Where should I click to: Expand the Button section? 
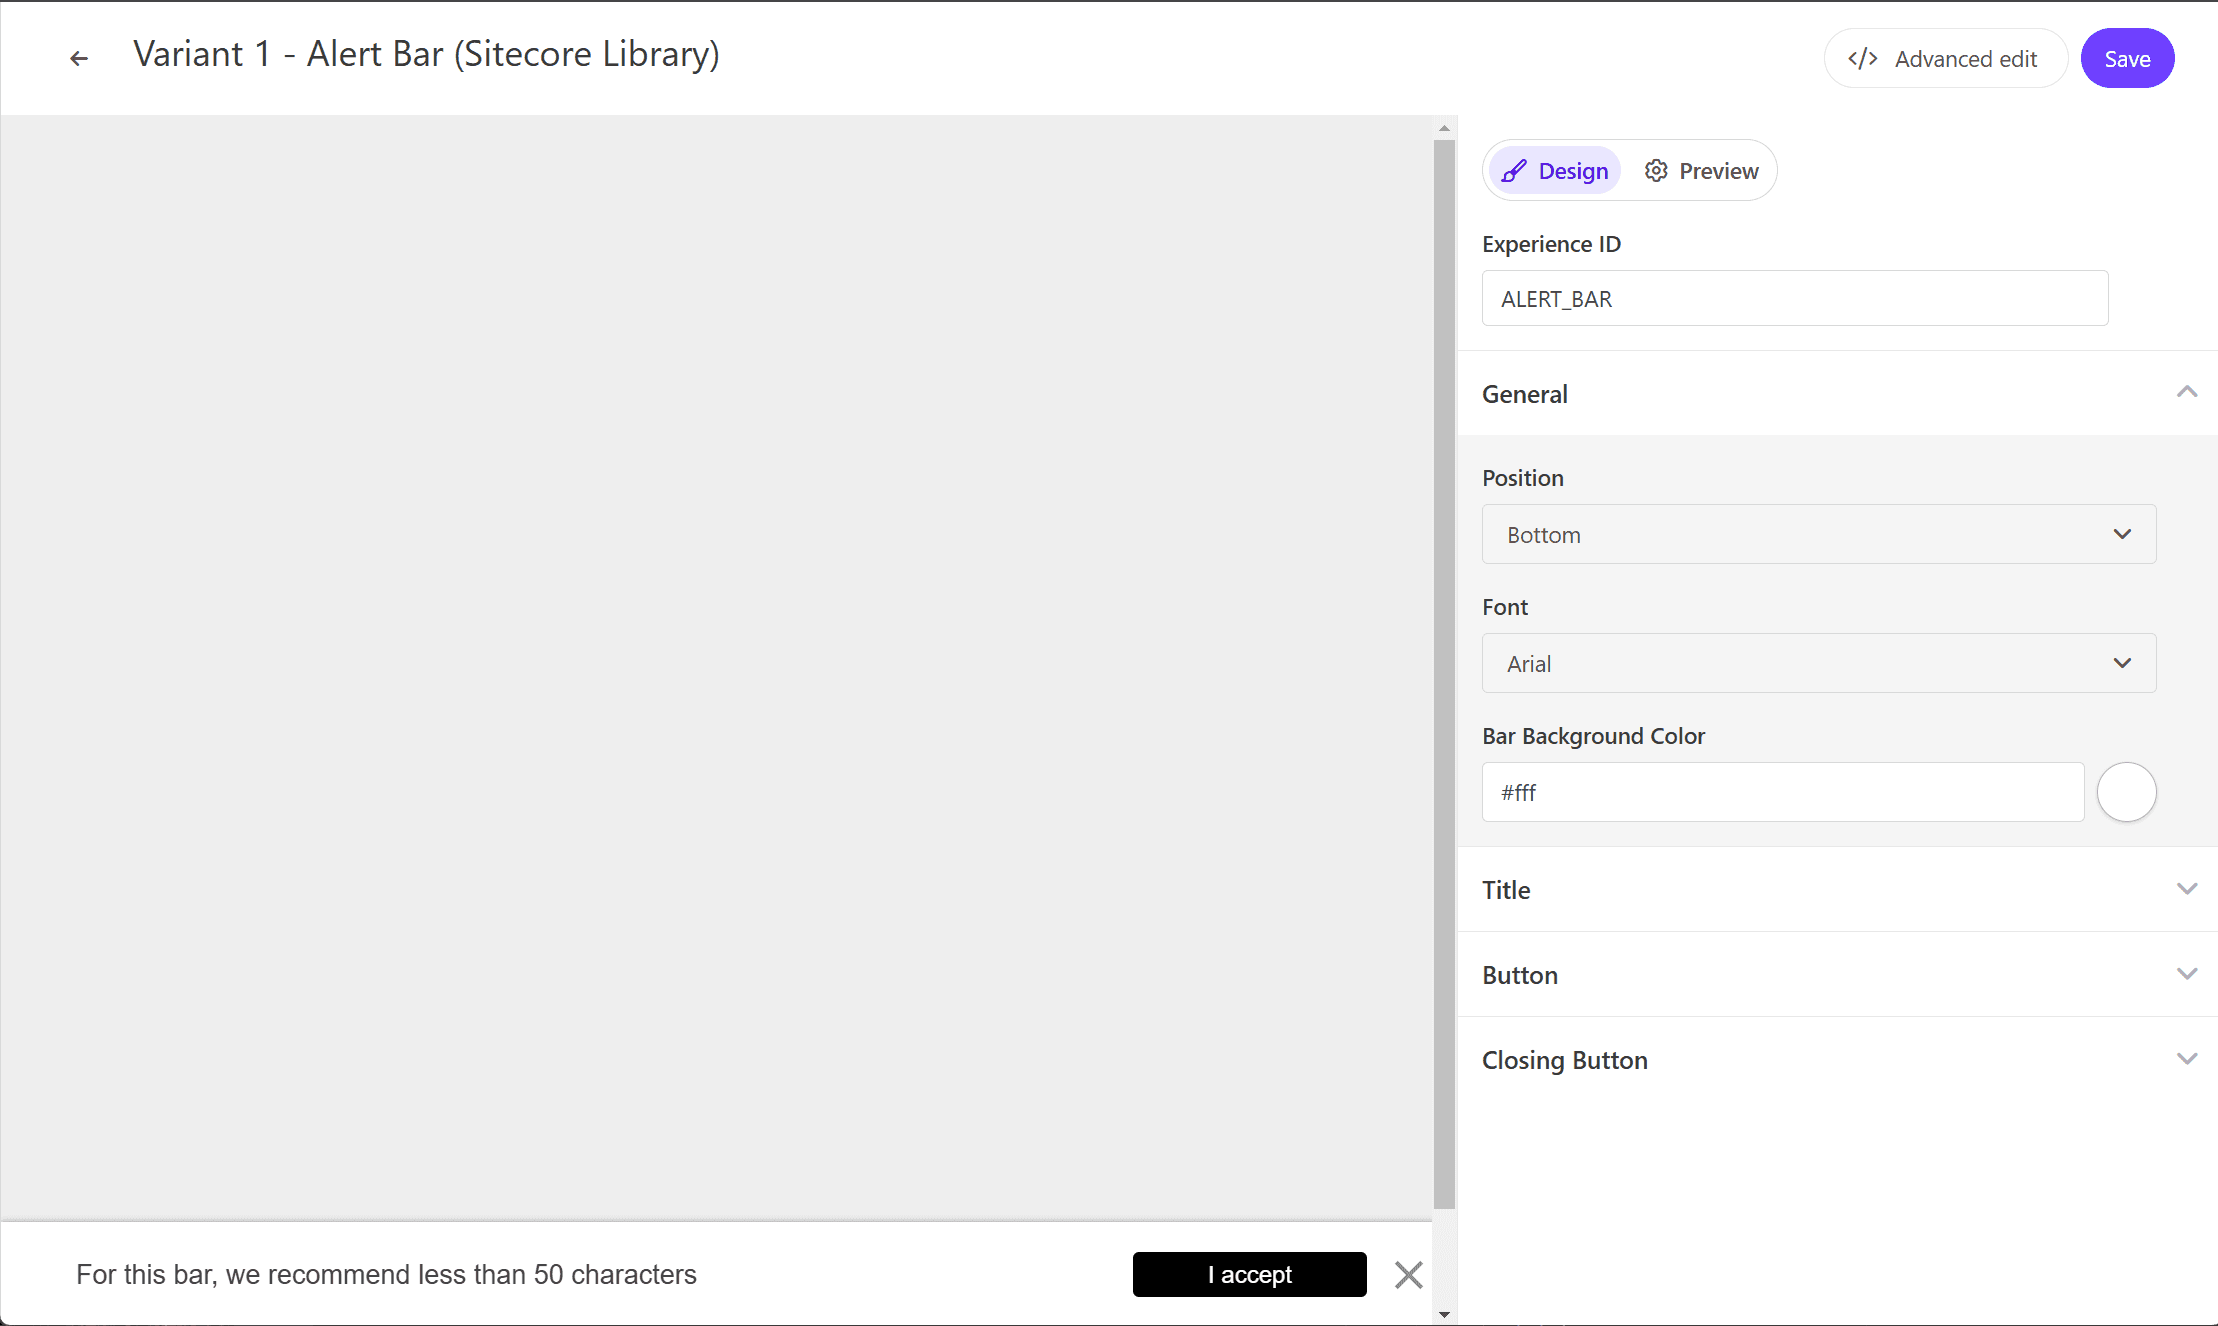[2187, 974]
